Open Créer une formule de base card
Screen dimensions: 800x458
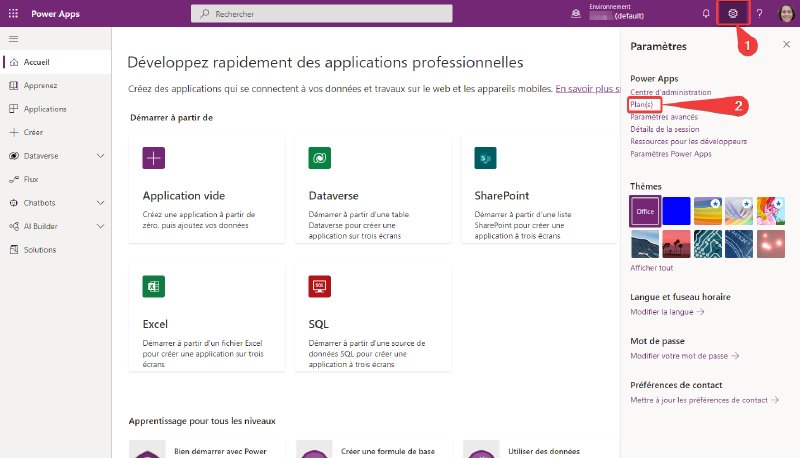373,449
